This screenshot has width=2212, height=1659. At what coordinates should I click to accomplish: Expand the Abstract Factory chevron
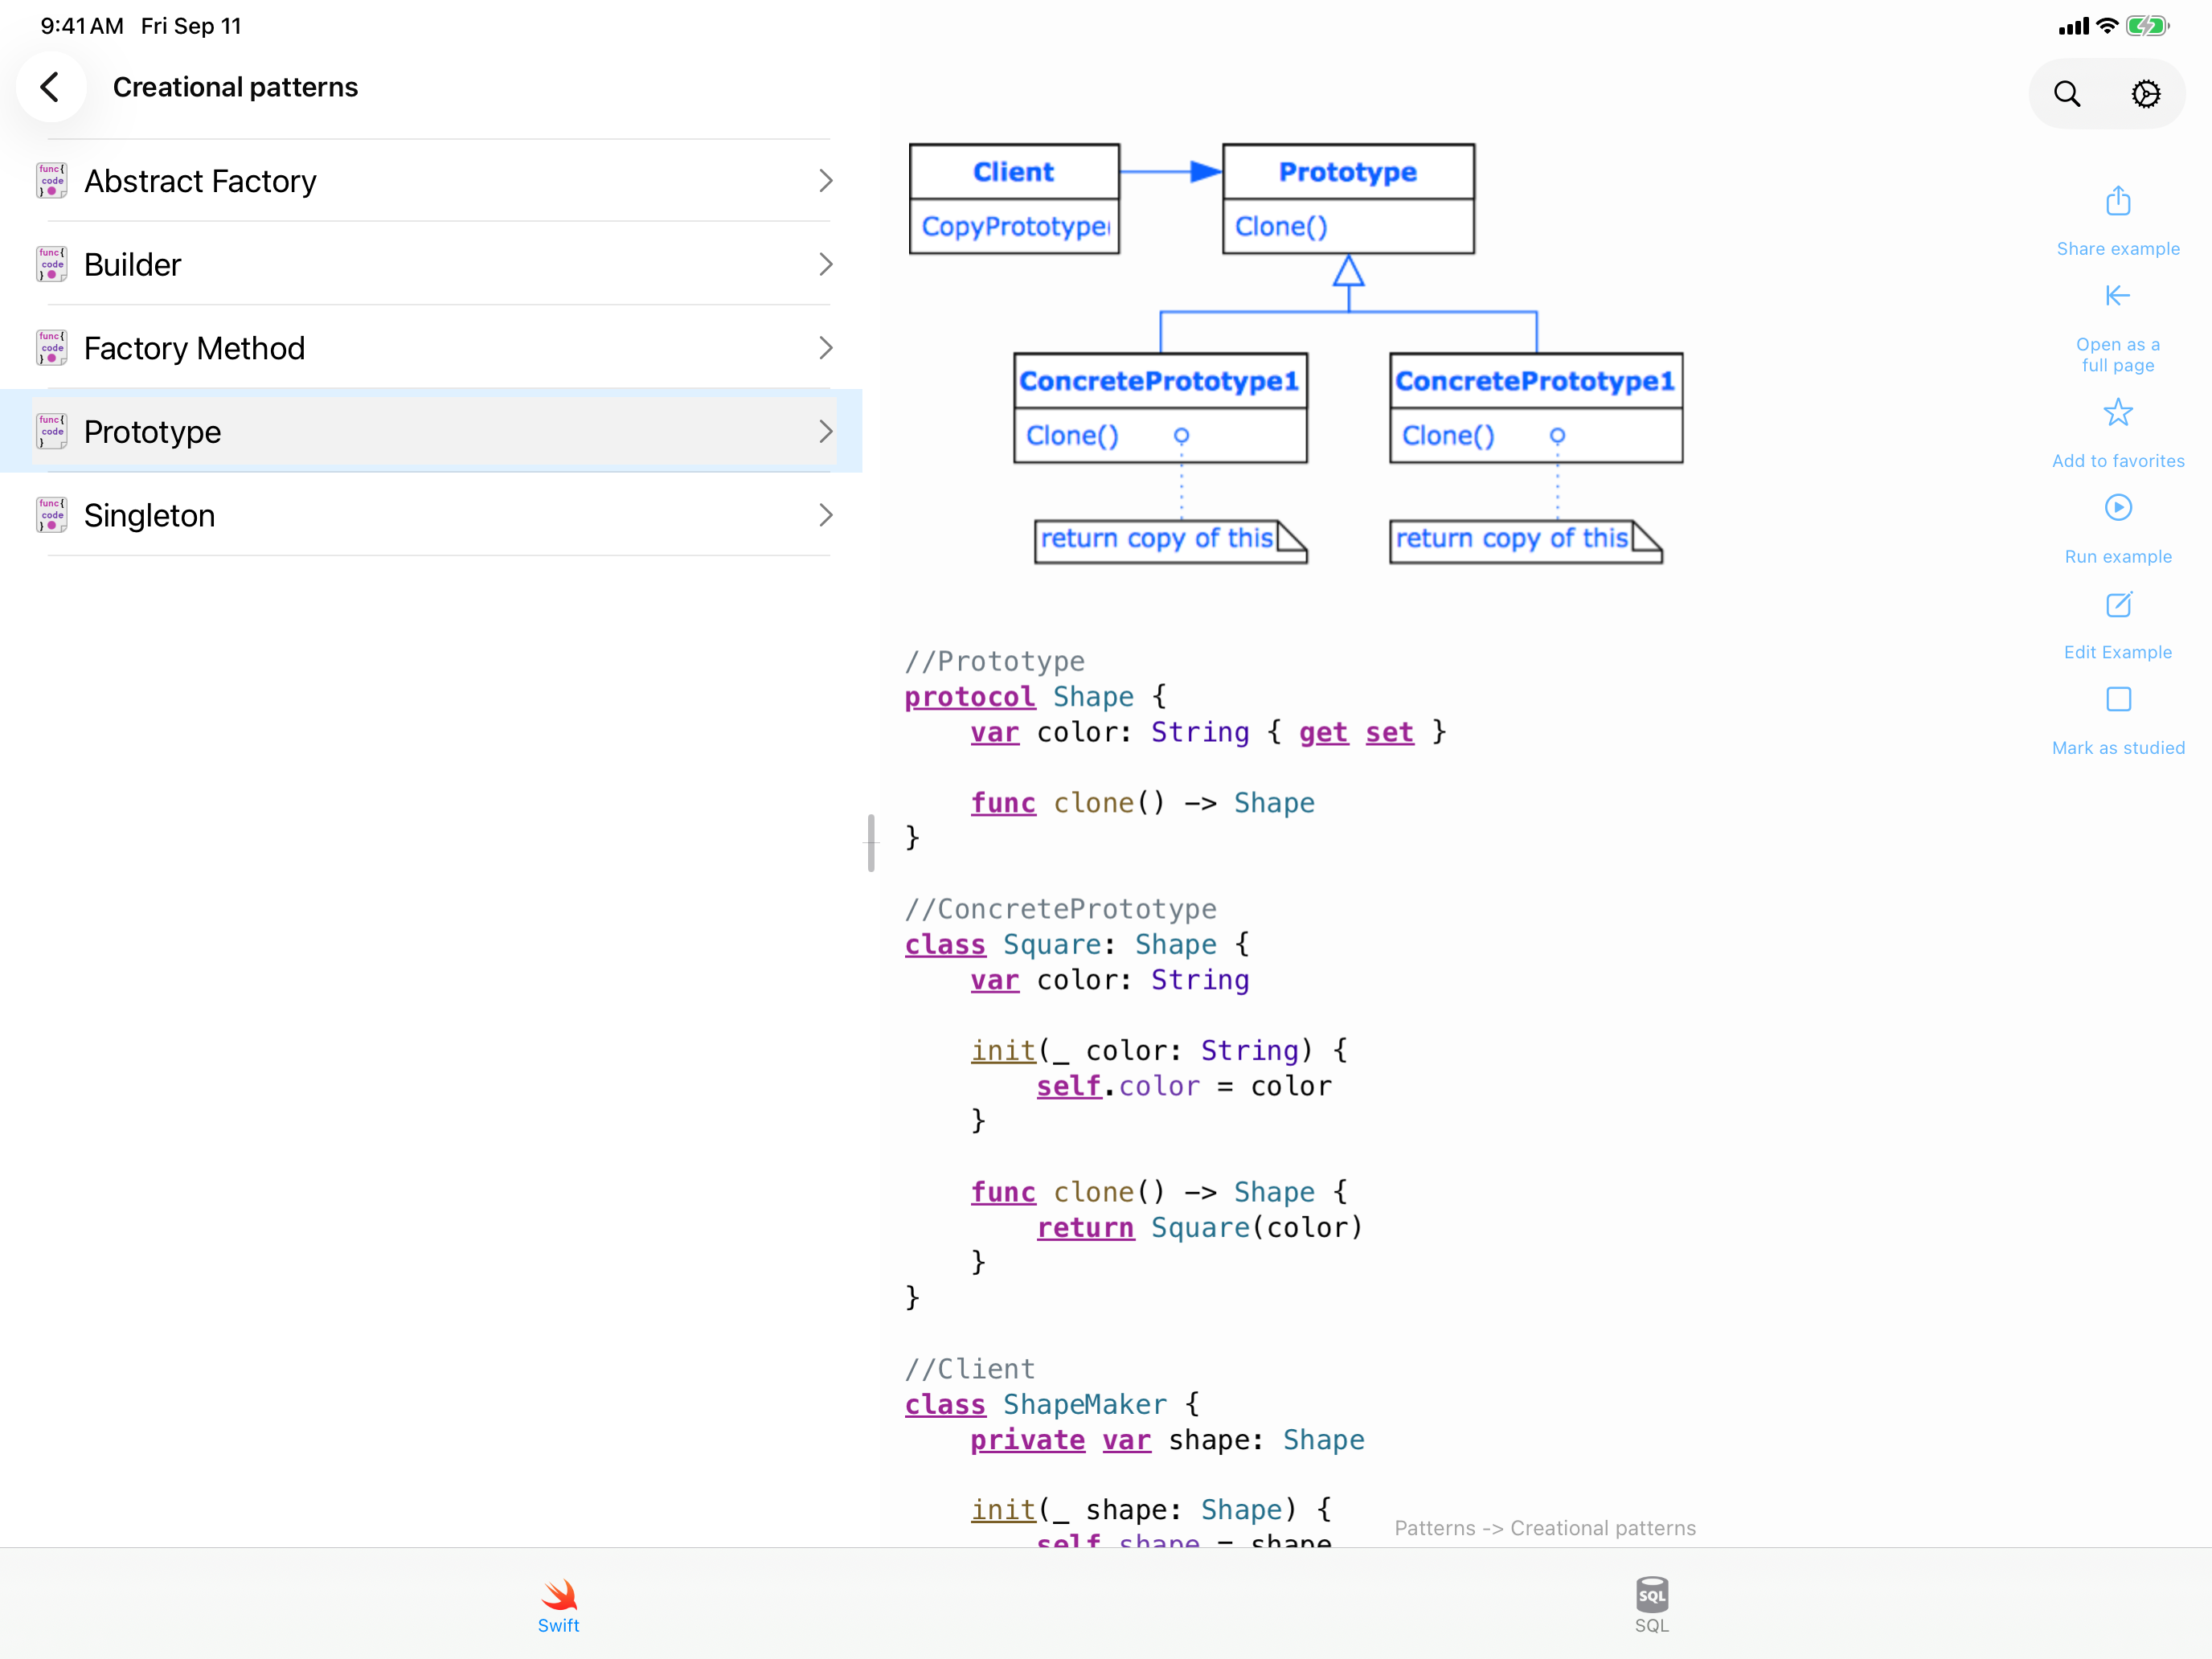click(x=825, y=181)
